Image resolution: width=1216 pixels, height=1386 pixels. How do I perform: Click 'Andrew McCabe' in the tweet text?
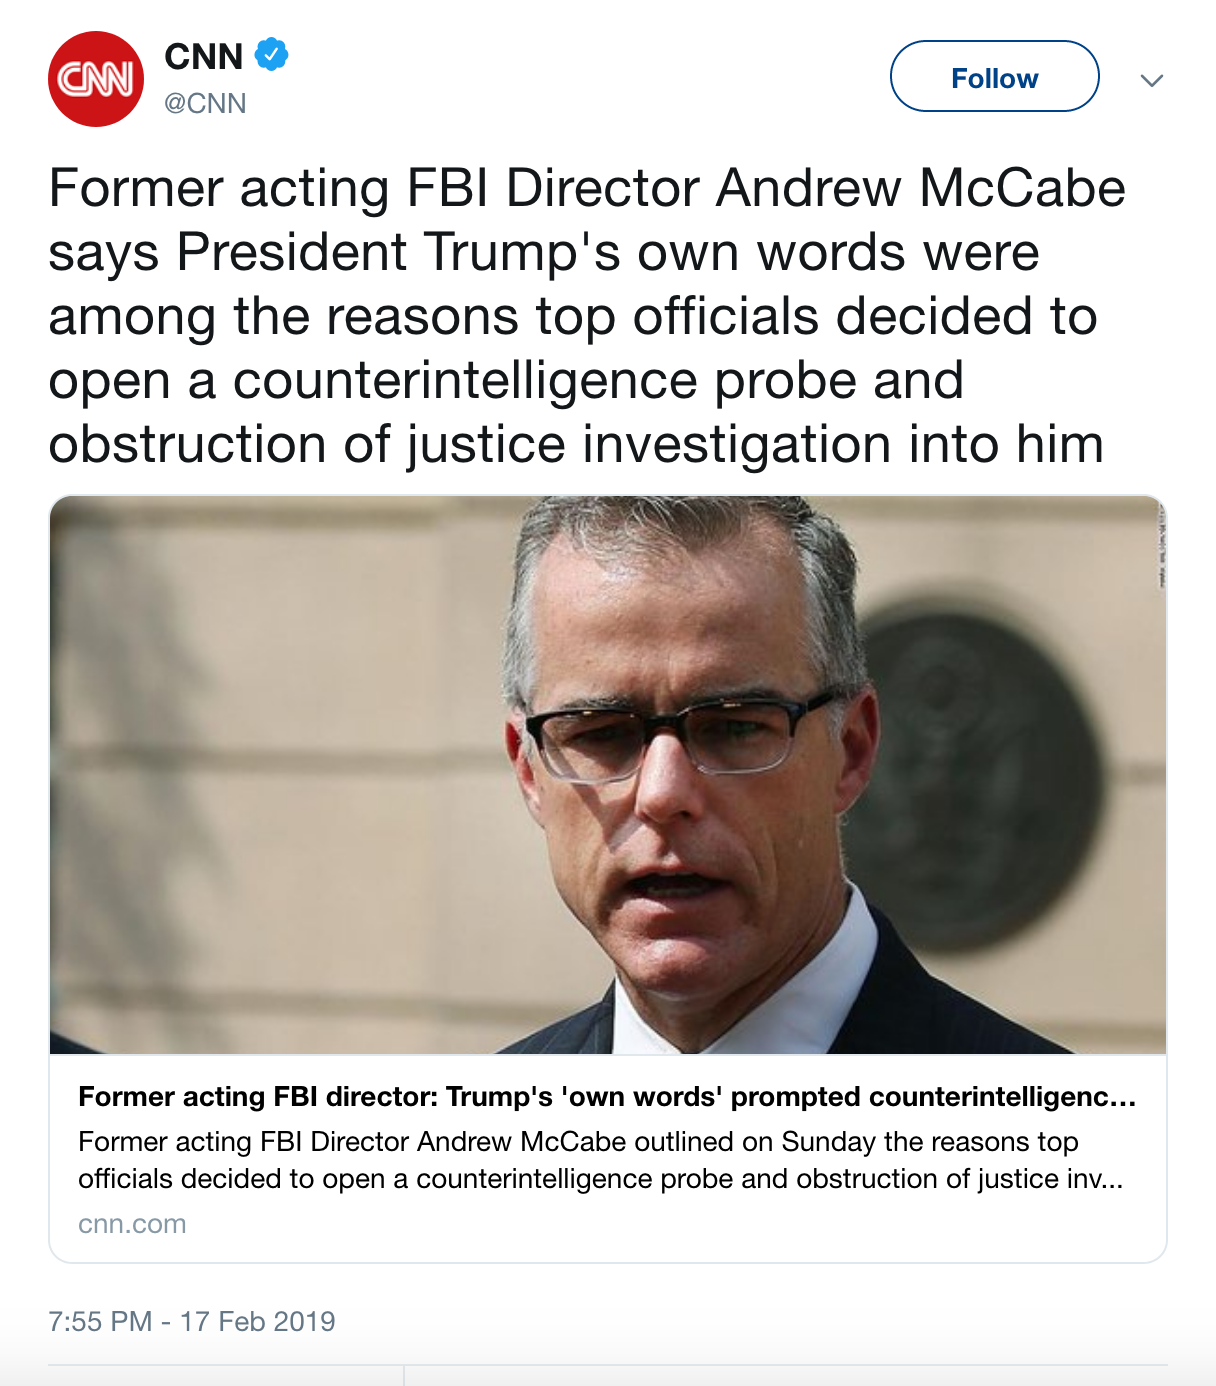[x=920, y=189]
